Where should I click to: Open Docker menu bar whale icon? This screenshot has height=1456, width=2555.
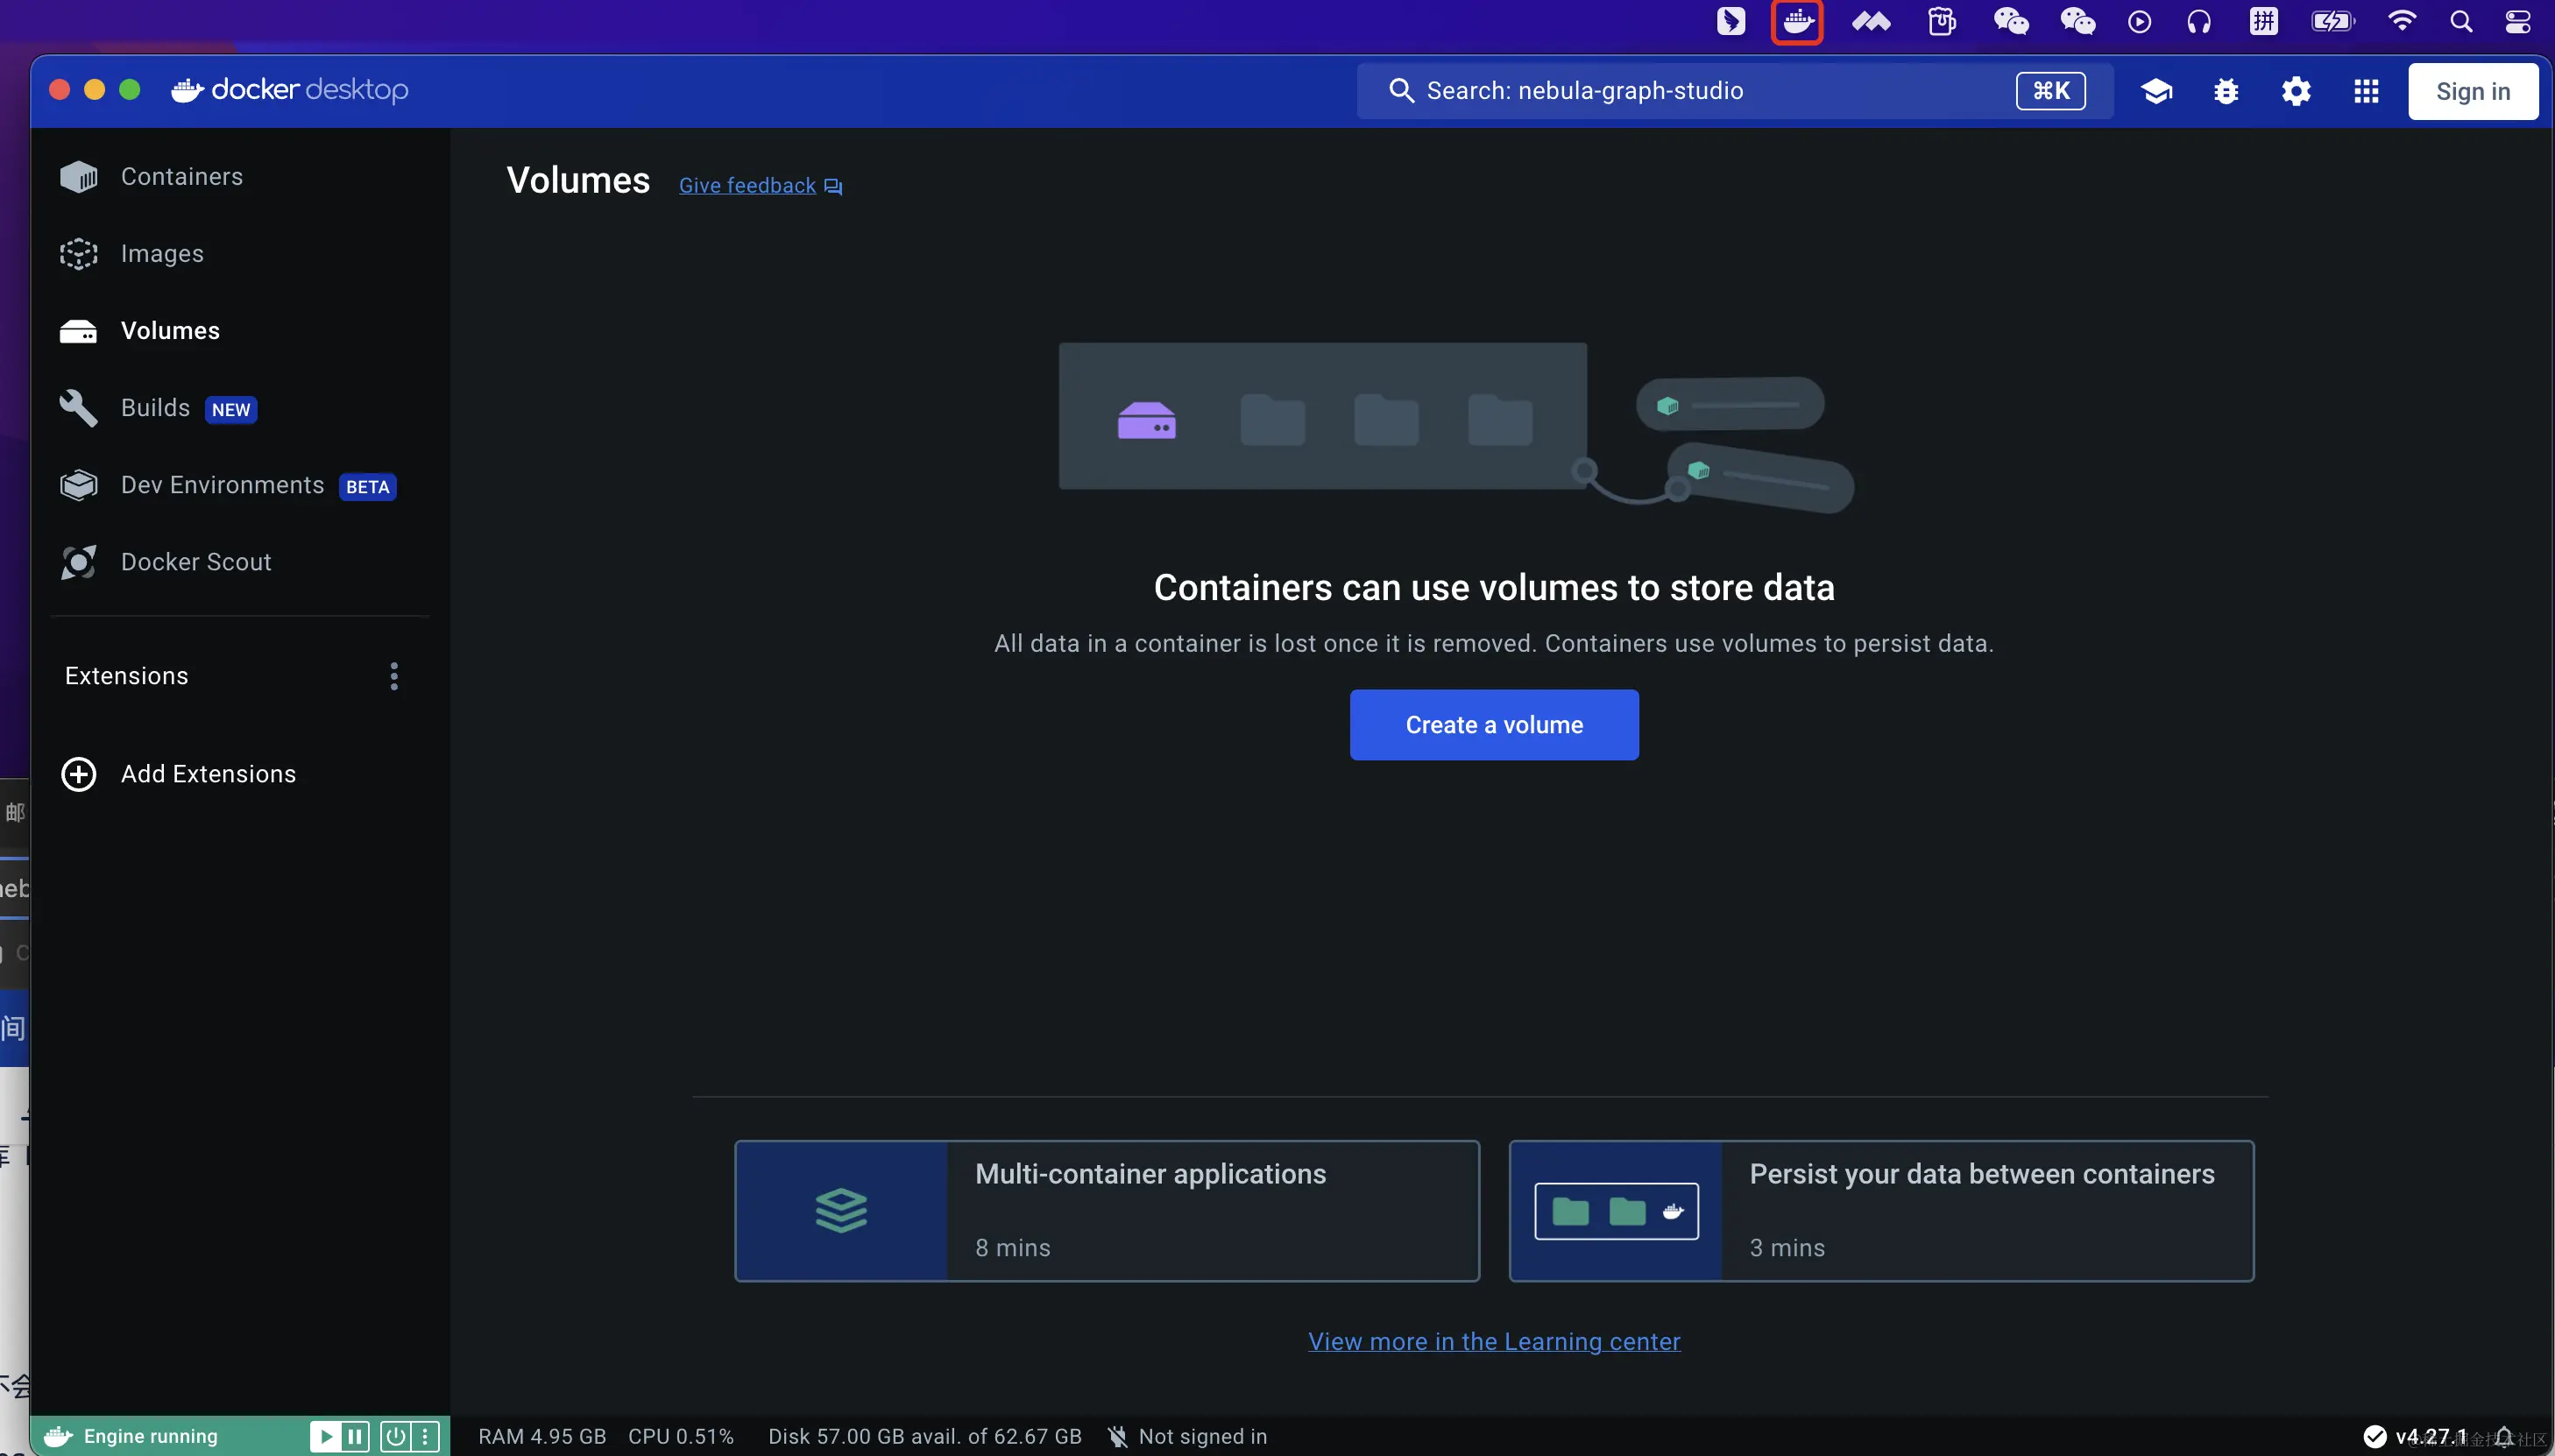pos(1797,22)
